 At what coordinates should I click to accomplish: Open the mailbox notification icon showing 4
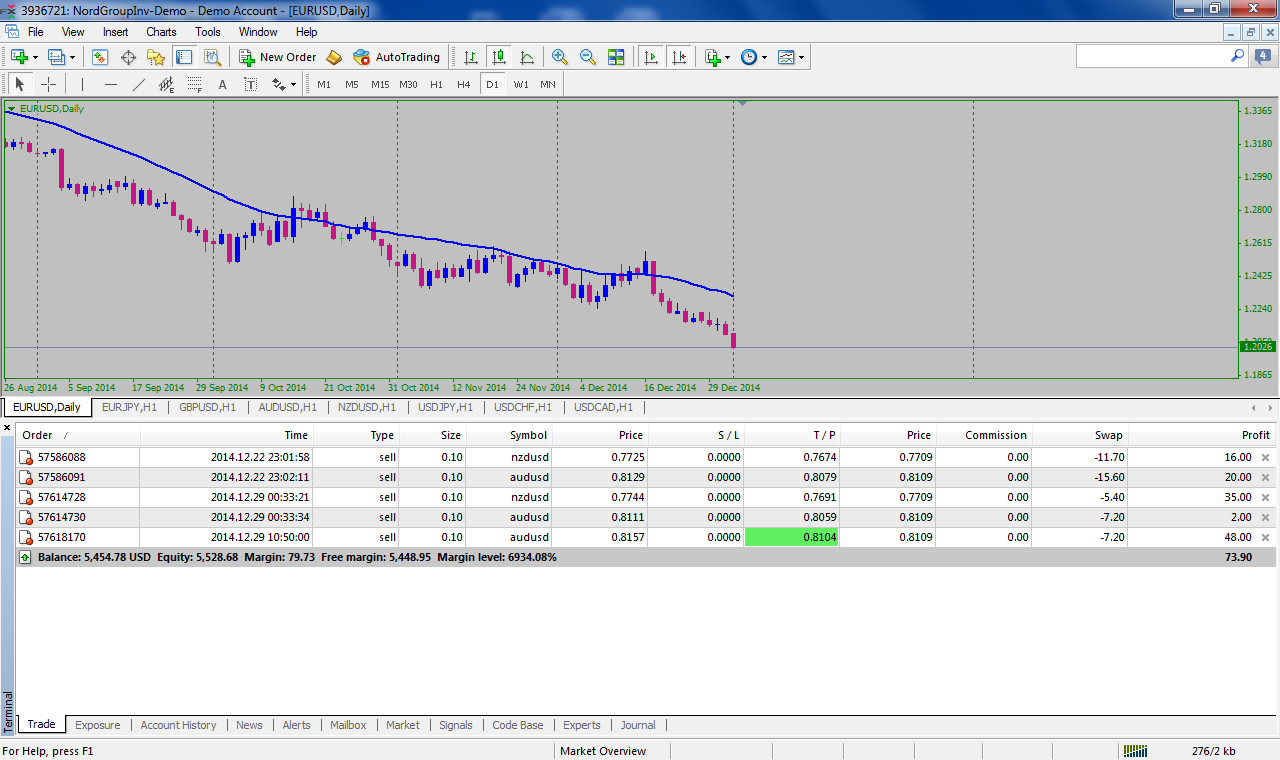(x=1264, y=57)
